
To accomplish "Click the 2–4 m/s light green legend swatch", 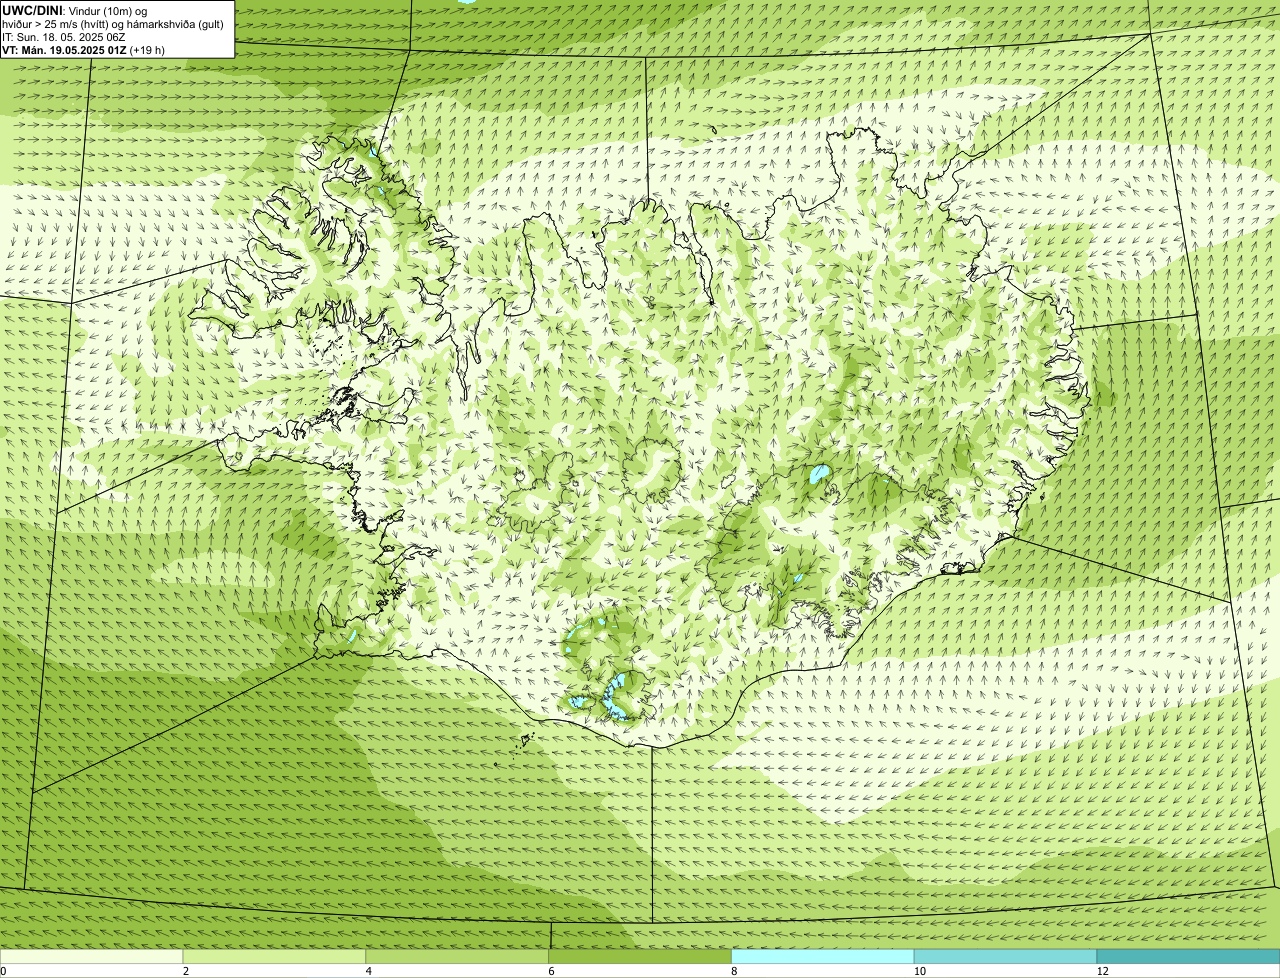I will click(x=275, y=956).
